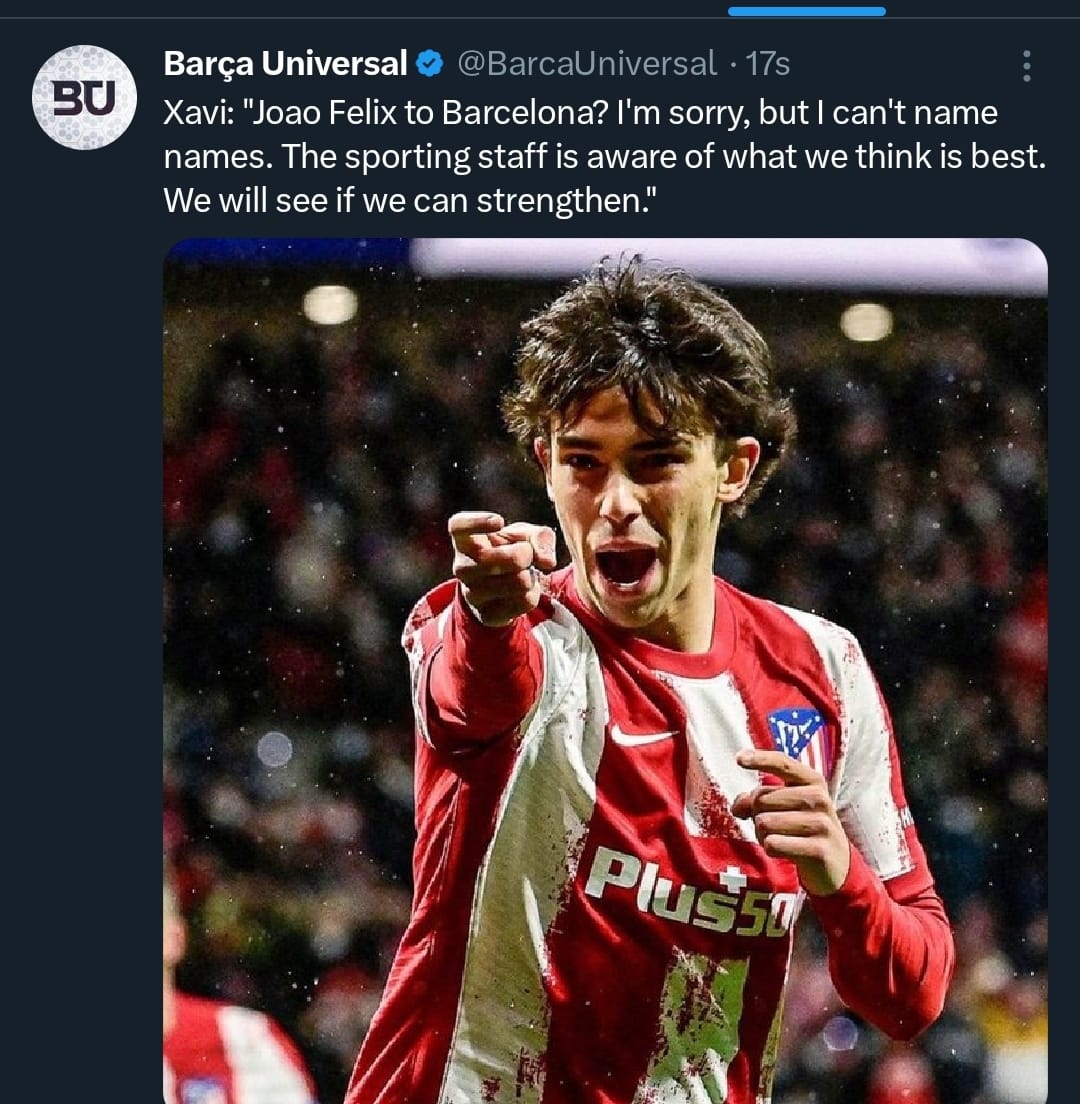
Task: Click the Nike swoosh logo on the shirt
Action: point(641,735)
